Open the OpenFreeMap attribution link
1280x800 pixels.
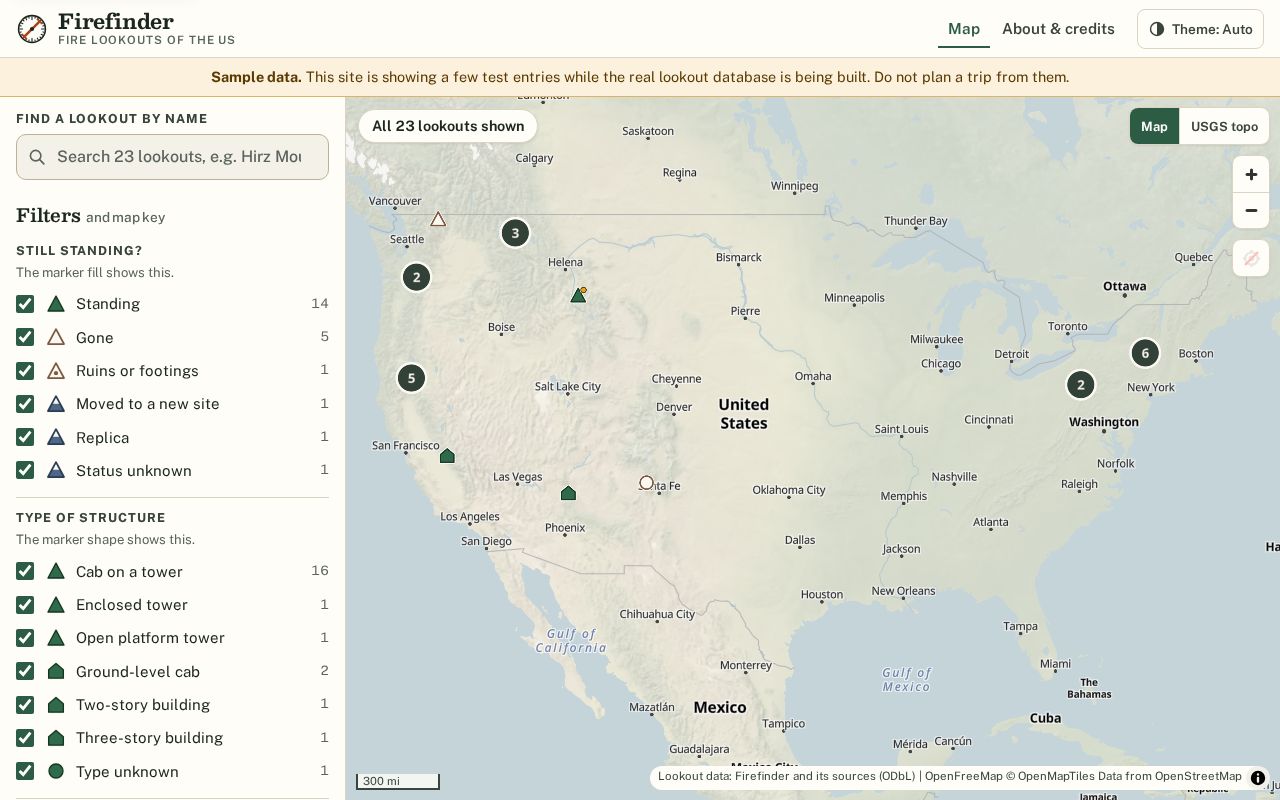point(963,776)
